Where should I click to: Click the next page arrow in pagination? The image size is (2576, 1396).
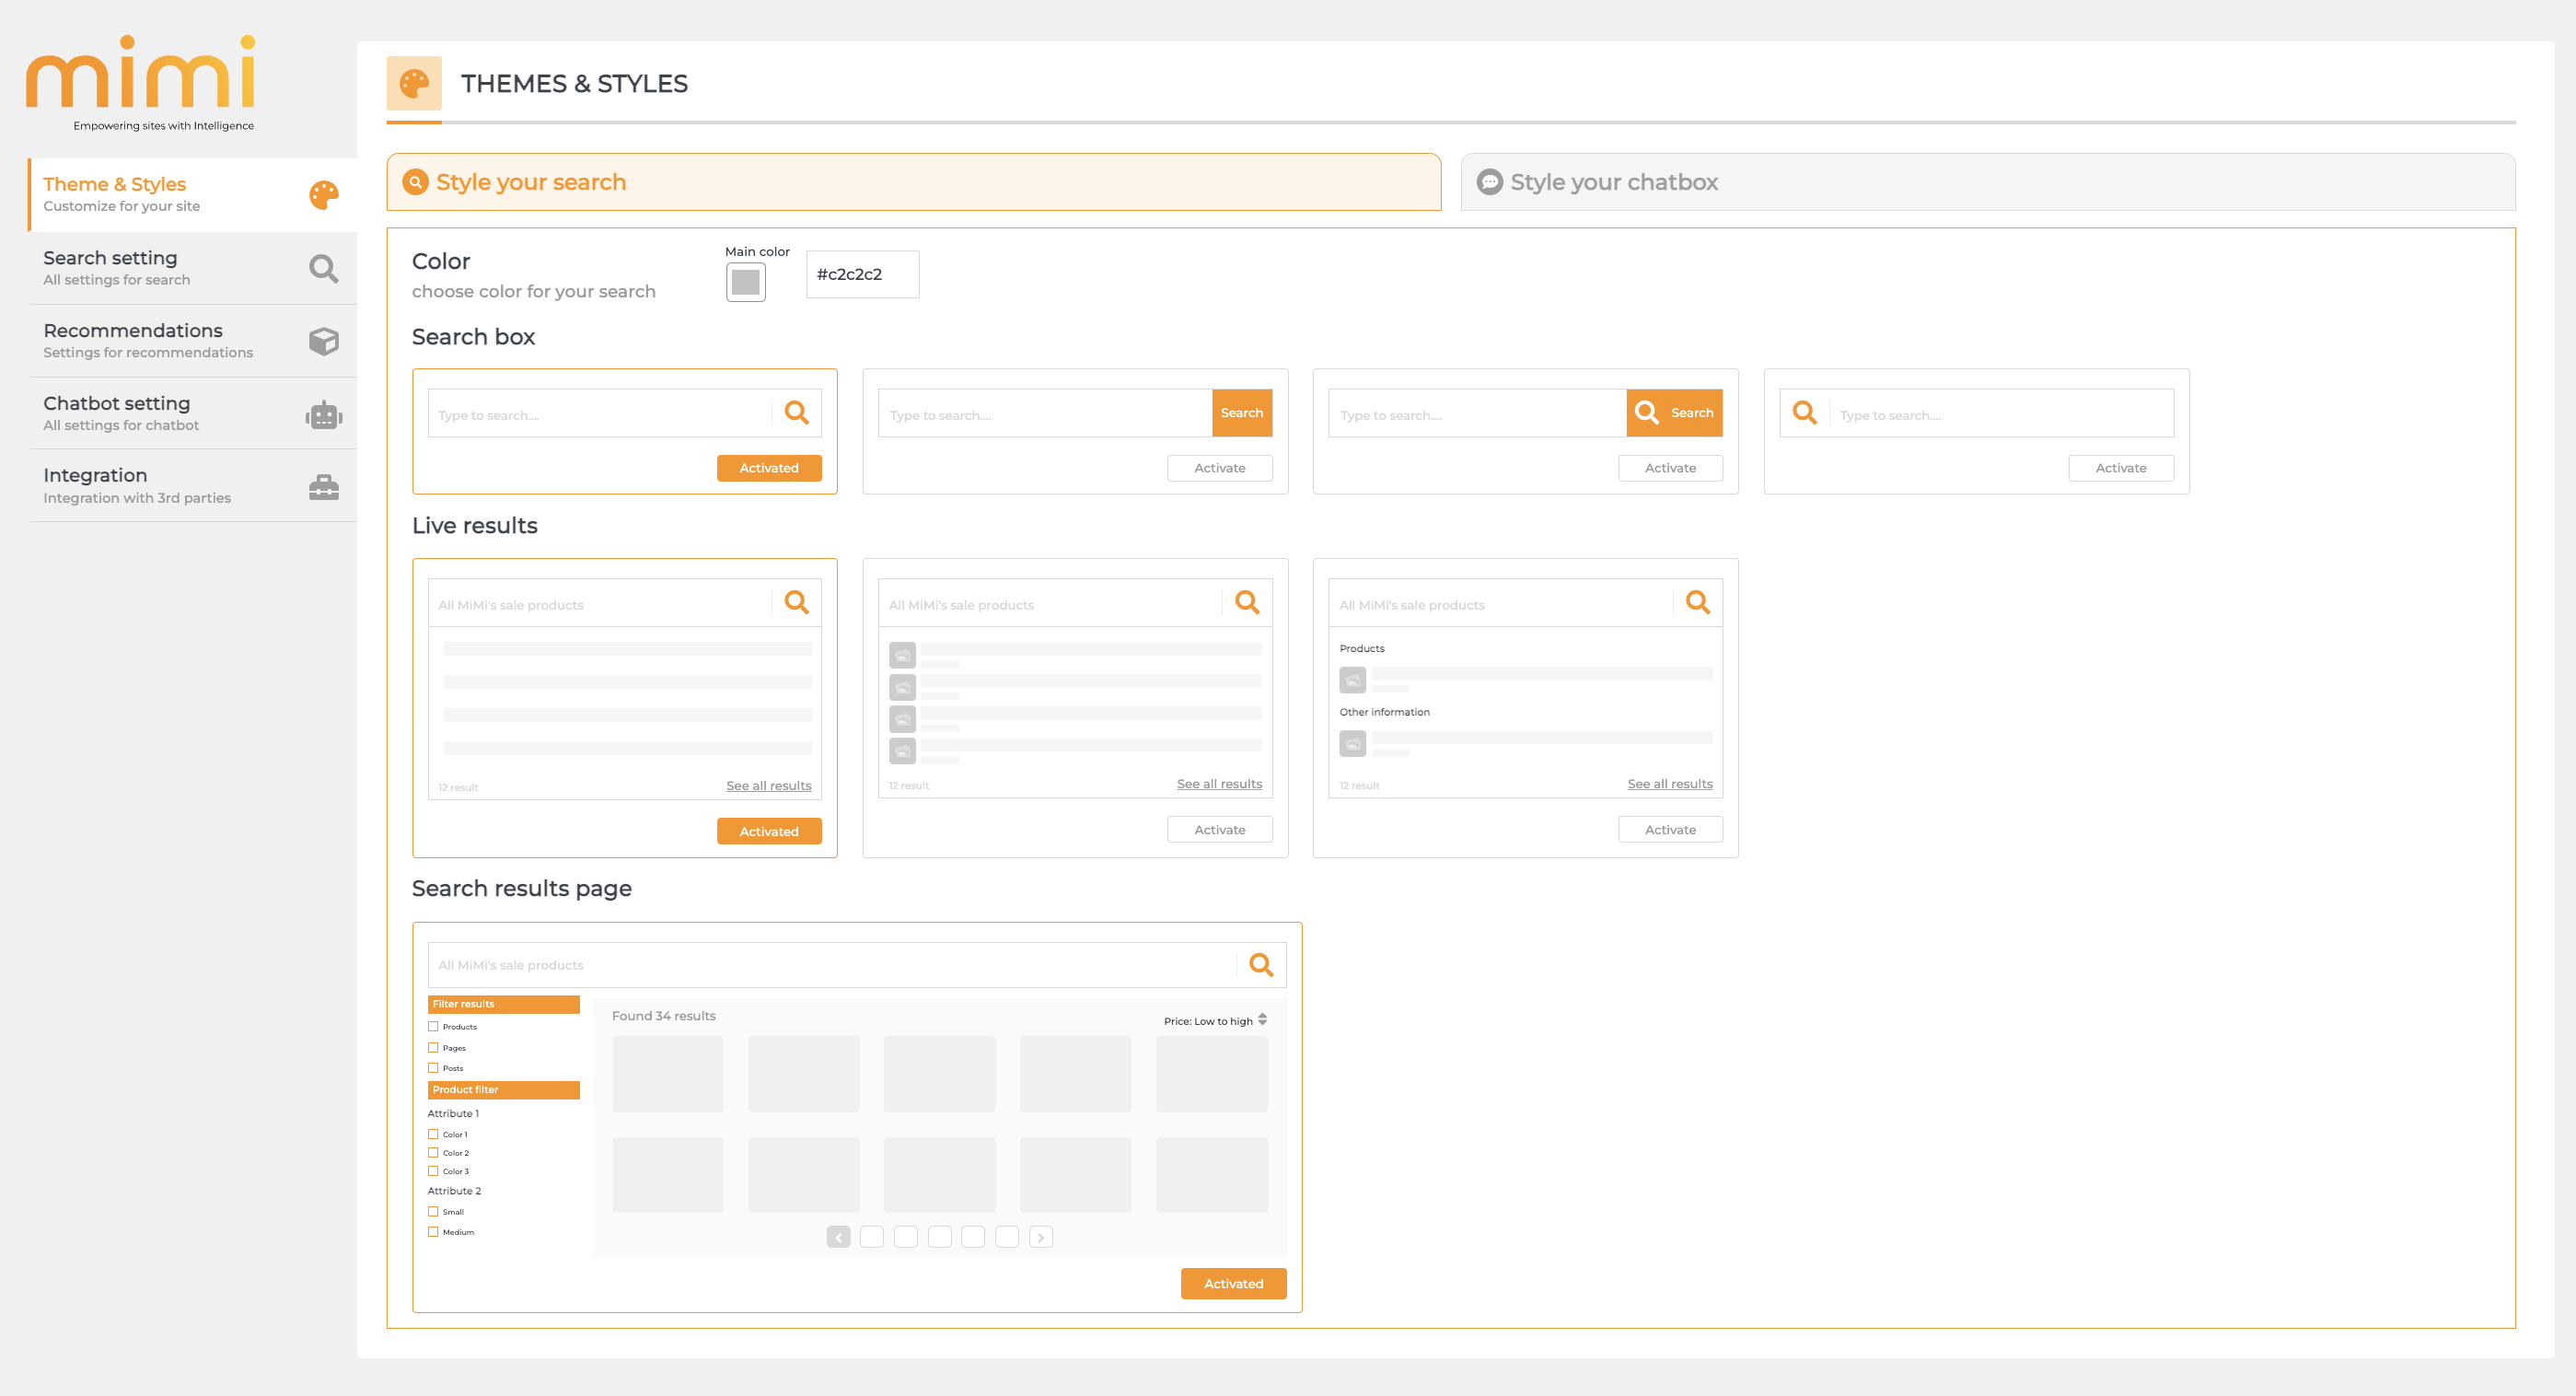coord(1040,1238)
